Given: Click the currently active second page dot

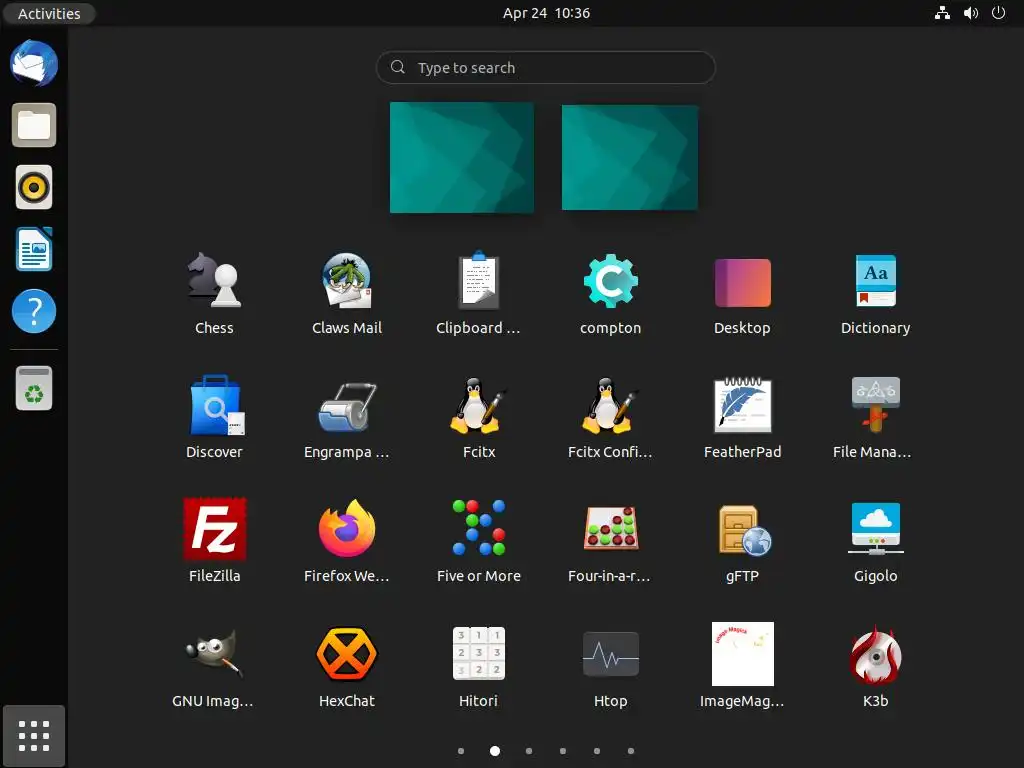Looking at the screenshot, I should pos(495,751).
